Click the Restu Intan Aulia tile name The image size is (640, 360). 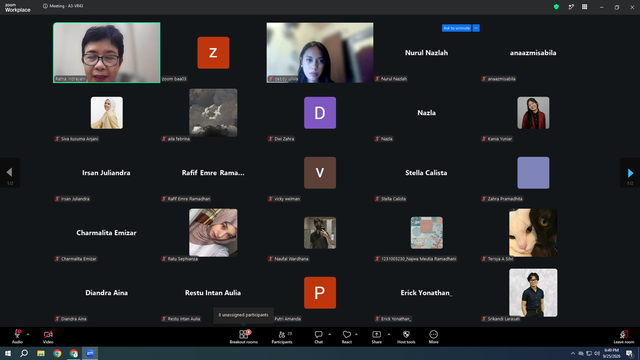[x=213, y=293]
